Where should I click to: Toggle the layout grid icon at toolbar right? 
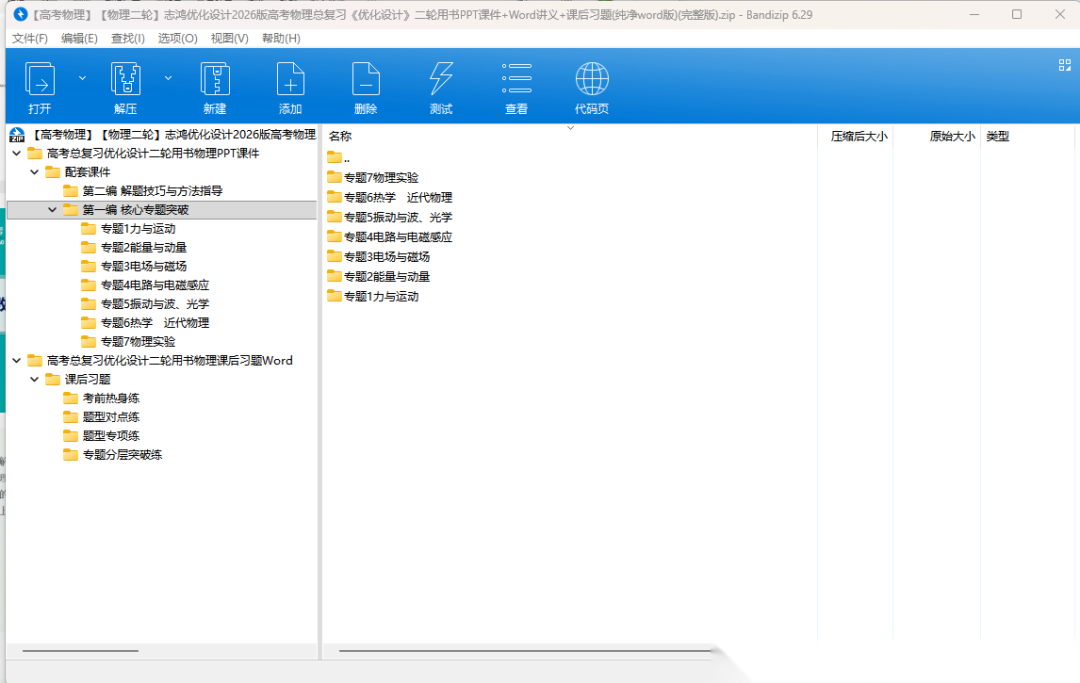1064,65
